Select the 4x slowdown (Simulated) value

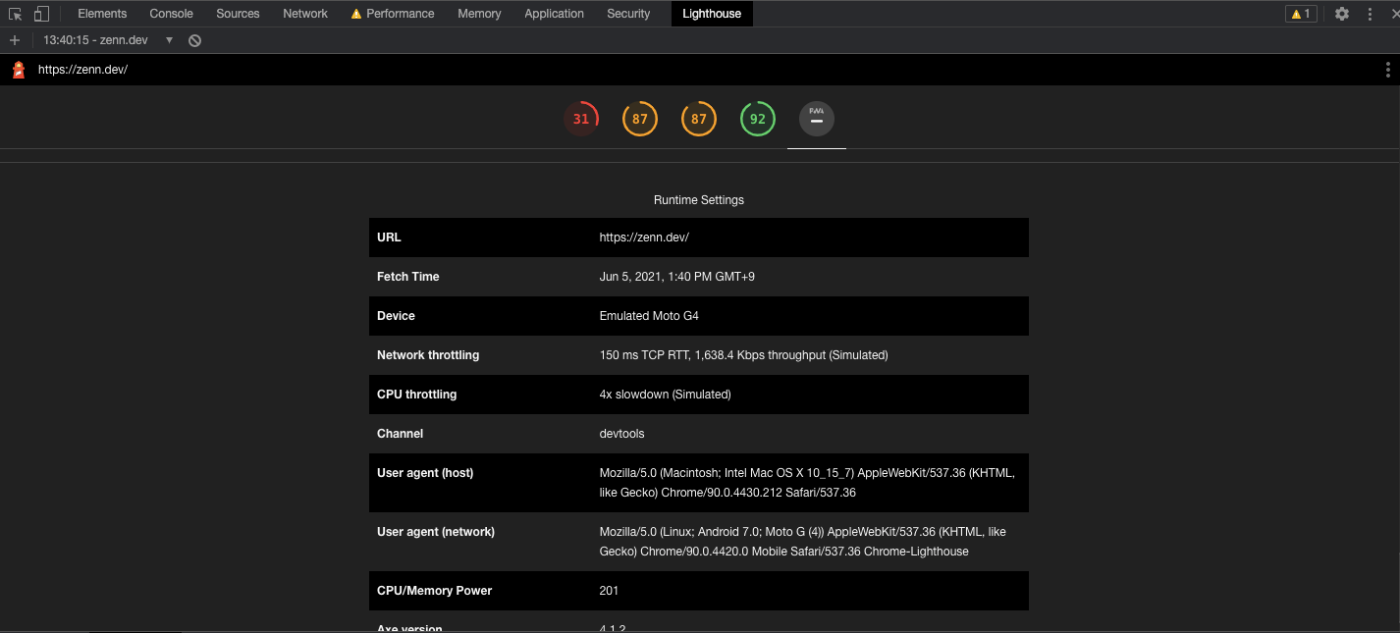[665, 395]
